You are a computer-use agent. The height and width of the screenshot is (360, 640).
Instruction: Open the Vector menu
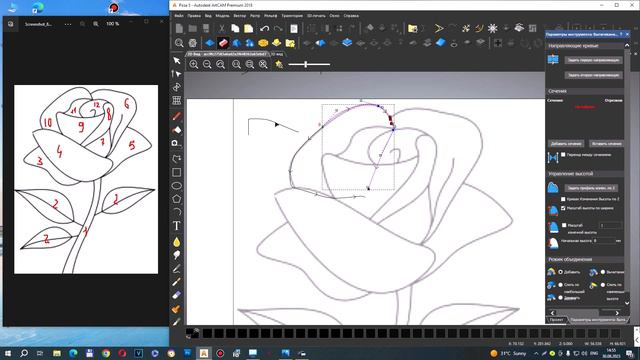pyautogui.click(x=240, y=16)
